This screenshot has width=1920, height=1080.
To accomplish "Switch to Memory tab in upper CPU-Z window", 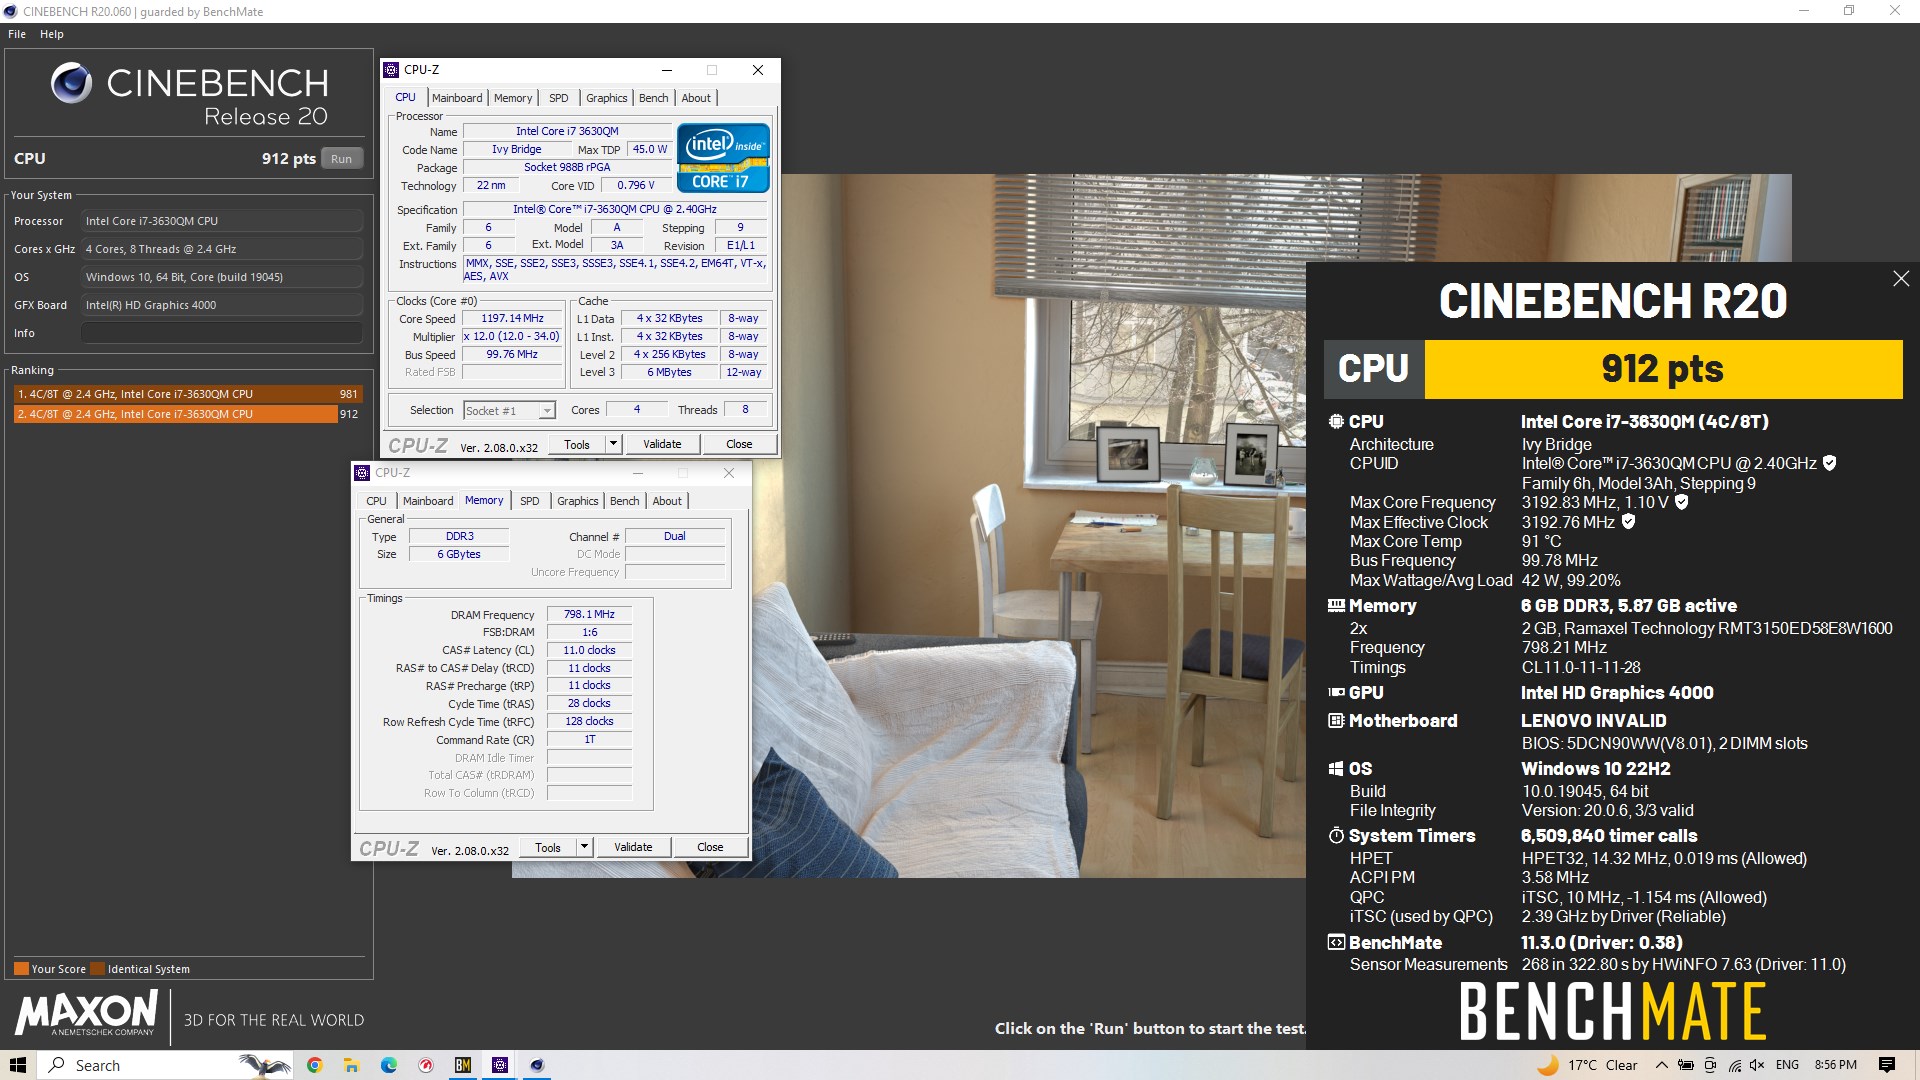I will 513,98.
